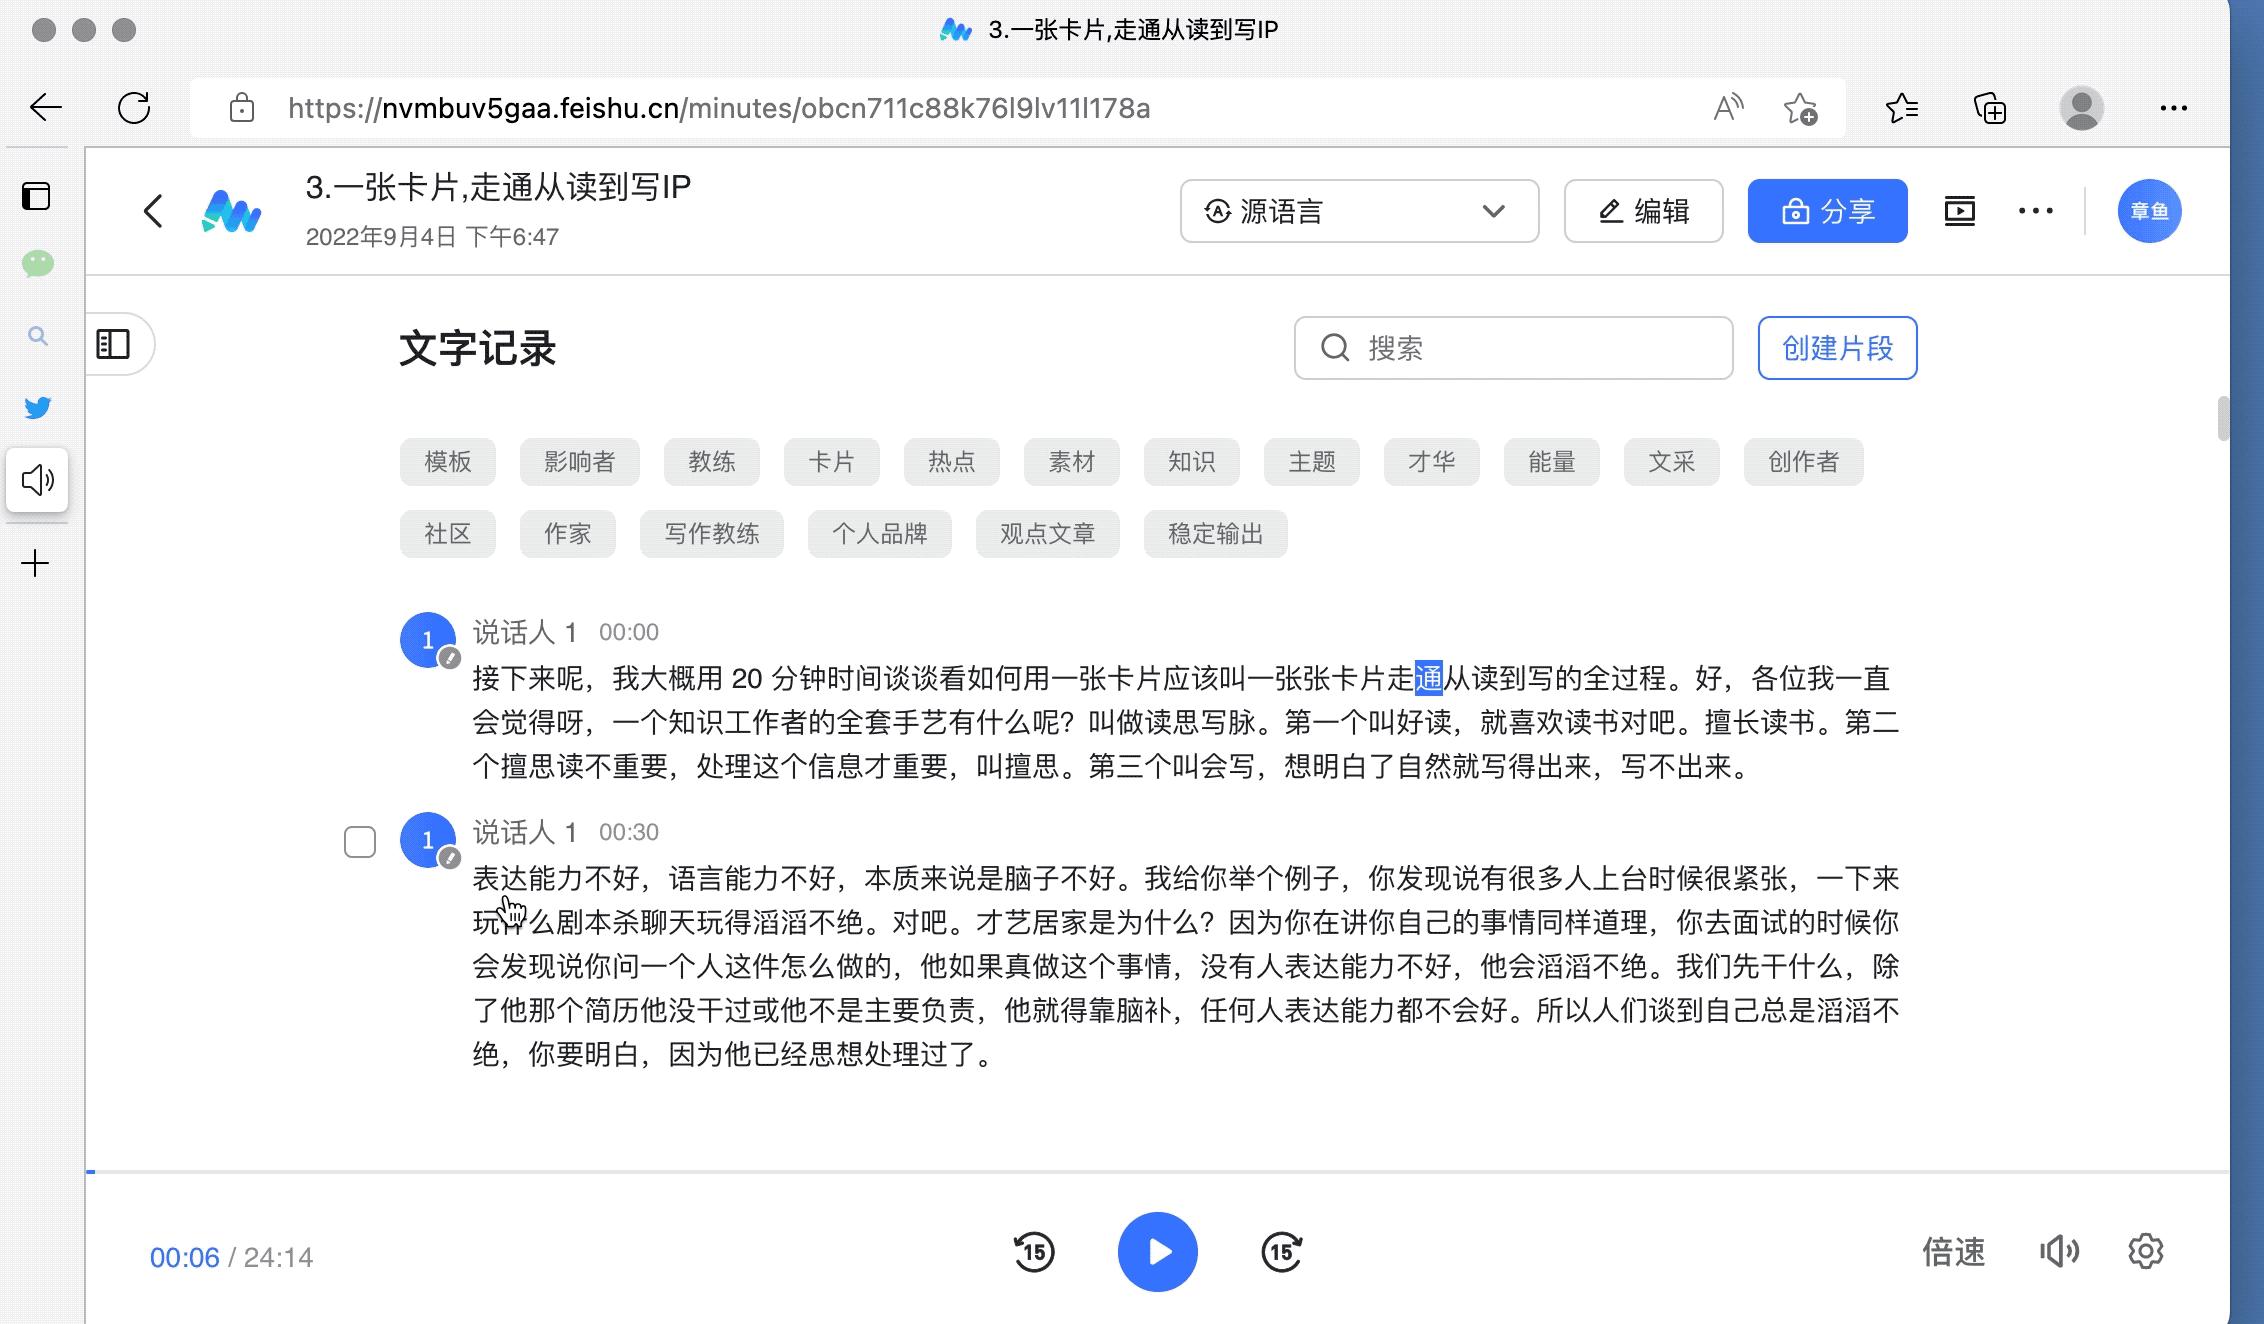Screen dimensions: 2264x1324
Task: Open 倍速 playback speed menu
Action: (x=1953, y=1252)
